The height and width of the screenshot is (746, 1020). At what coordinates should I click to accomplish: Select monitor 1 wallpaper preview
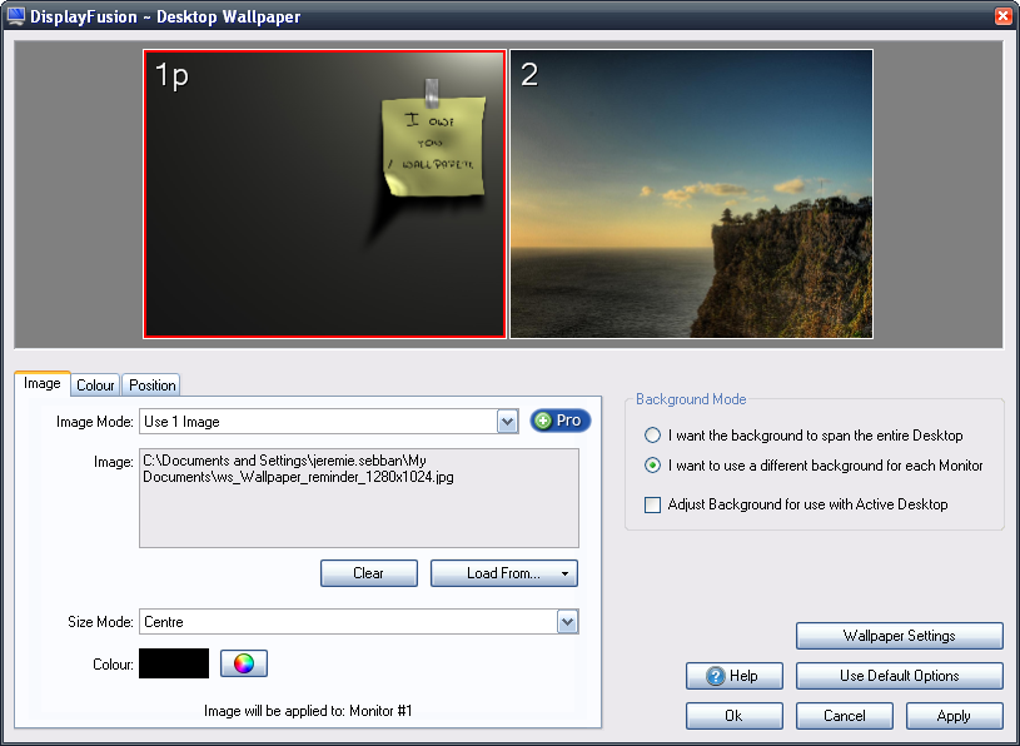point(325,194)
